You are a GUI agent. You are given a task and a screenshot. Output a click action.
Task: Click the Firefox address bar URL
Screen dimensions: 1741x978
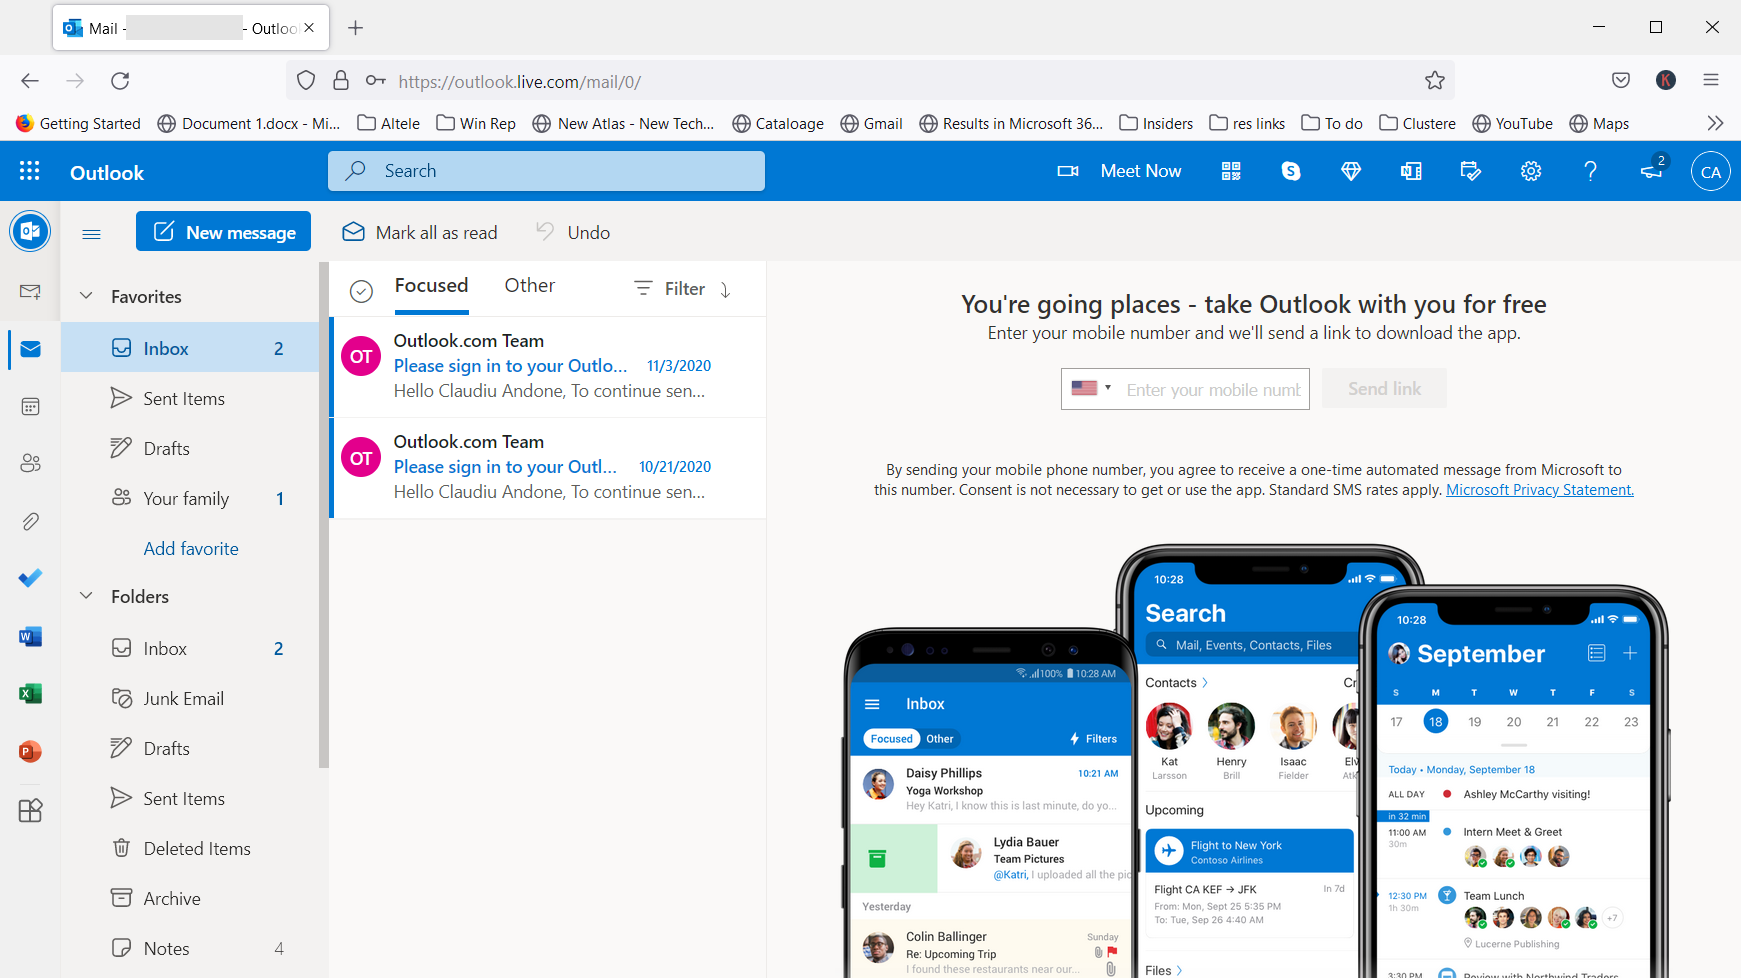pyautogui.click(x=520, y=81)
